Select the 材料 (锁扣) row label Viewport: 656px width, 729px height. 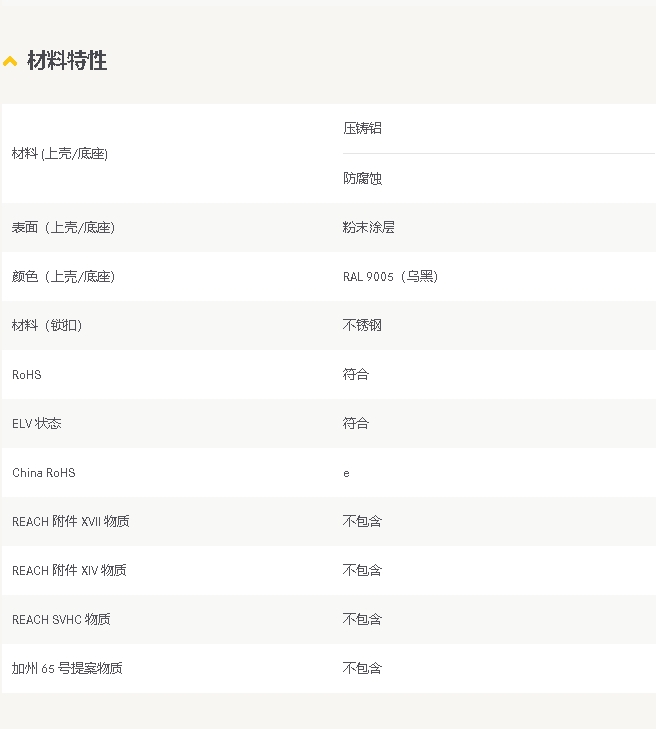click(x=47, y=326)
